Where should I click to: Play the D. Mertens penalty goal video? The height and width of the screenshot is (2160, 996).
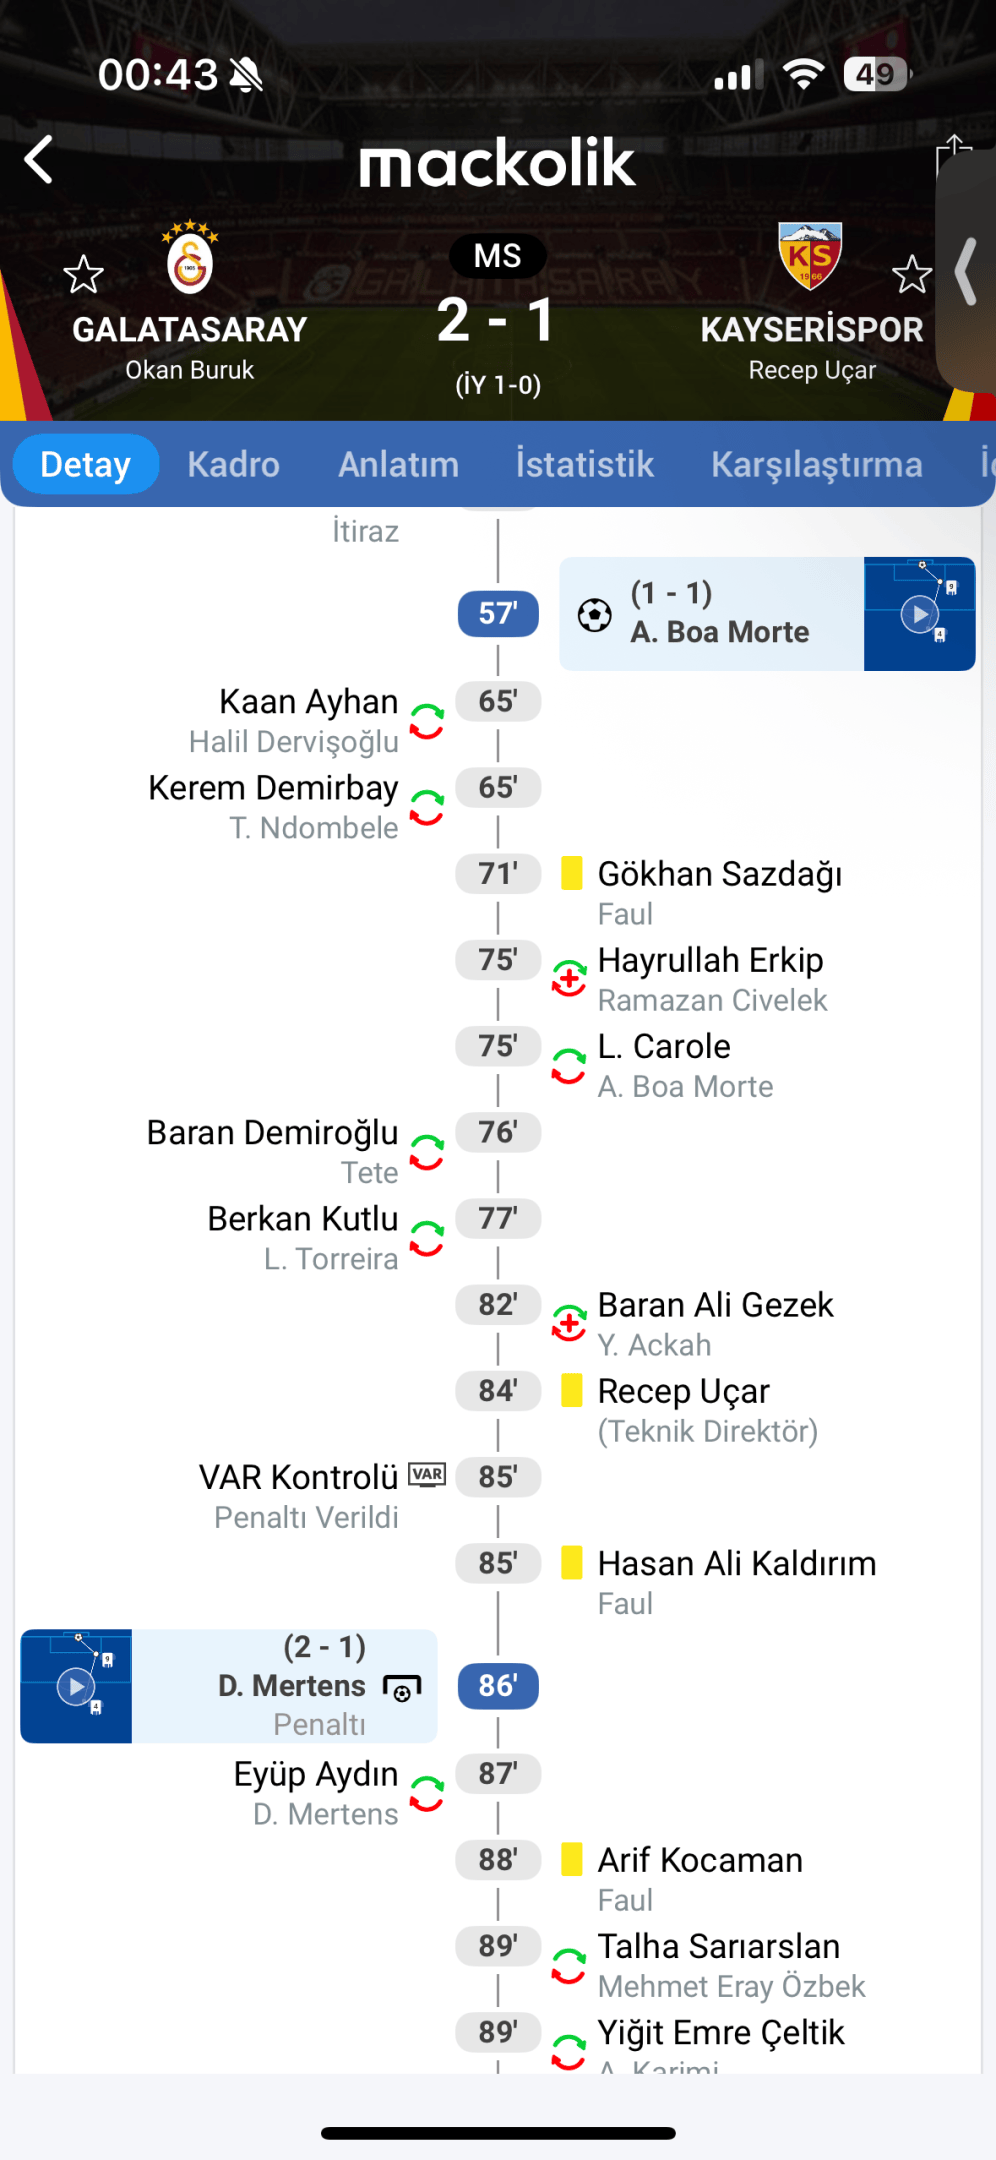coord(76,1686)
